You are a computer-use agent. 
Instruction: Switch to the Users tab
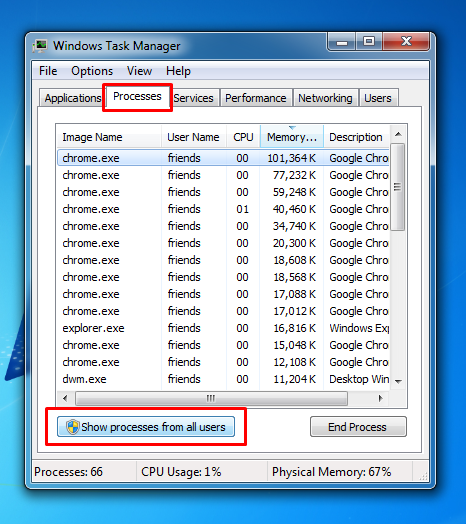(x=378, y=98)
